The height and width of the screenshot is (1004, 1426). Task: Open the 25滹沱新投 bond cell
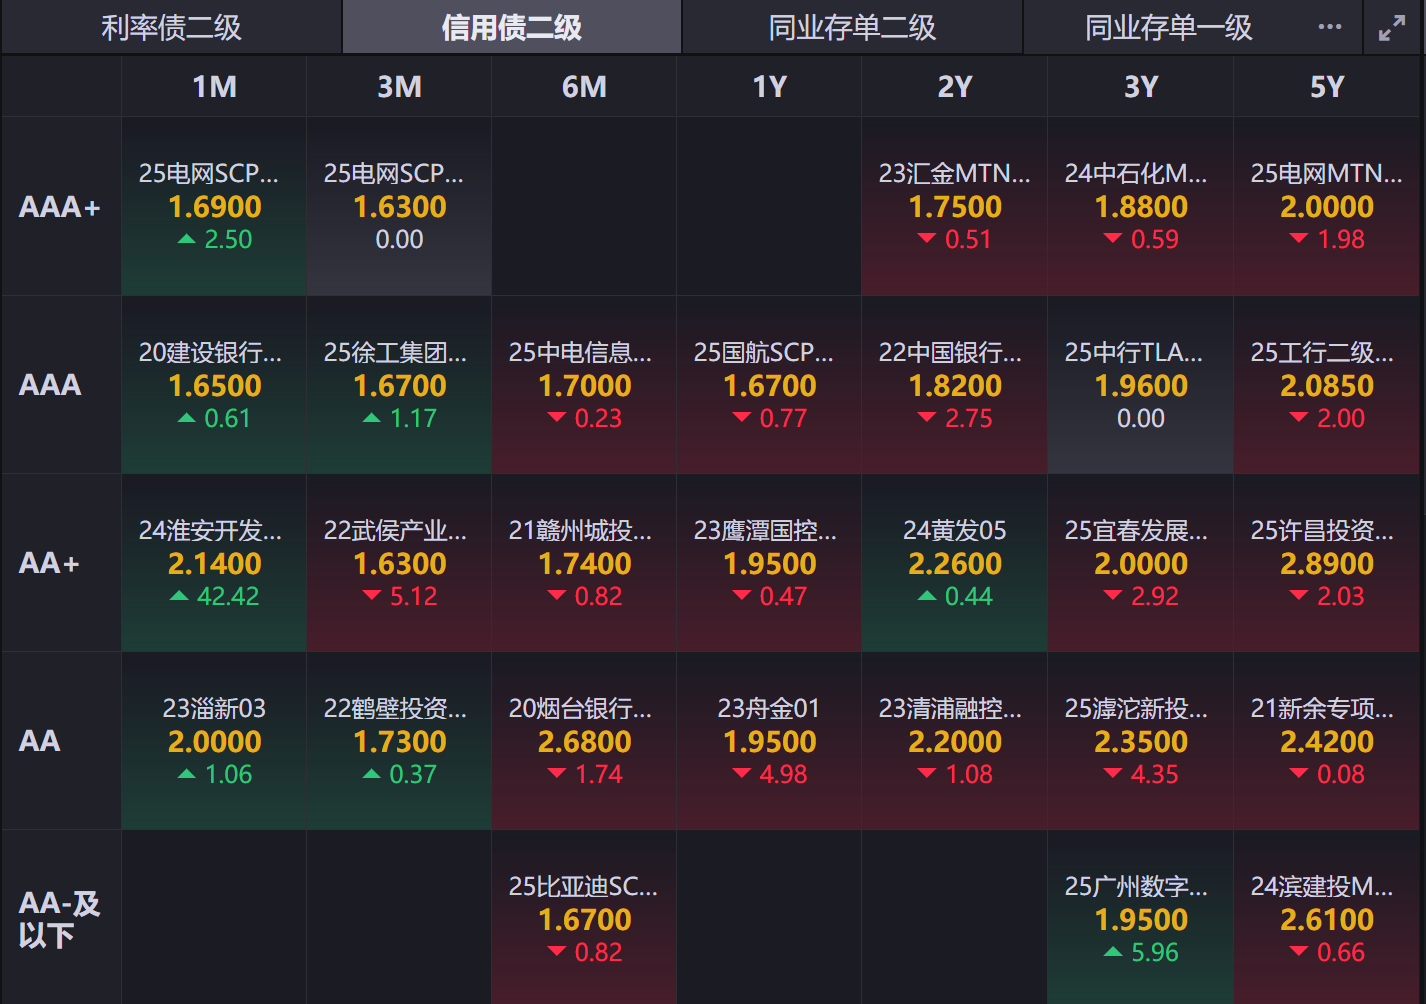(x=1141, y=741)
